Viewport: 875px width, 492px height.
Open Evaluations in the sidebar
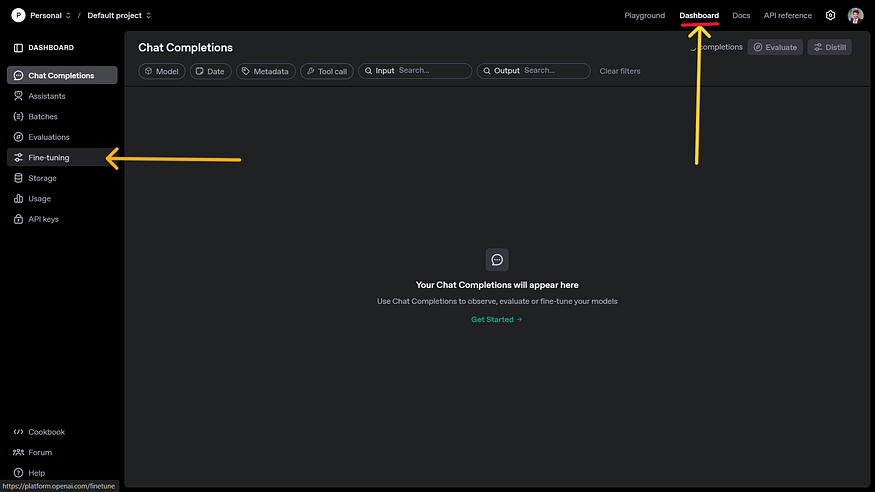click(62, 137)
